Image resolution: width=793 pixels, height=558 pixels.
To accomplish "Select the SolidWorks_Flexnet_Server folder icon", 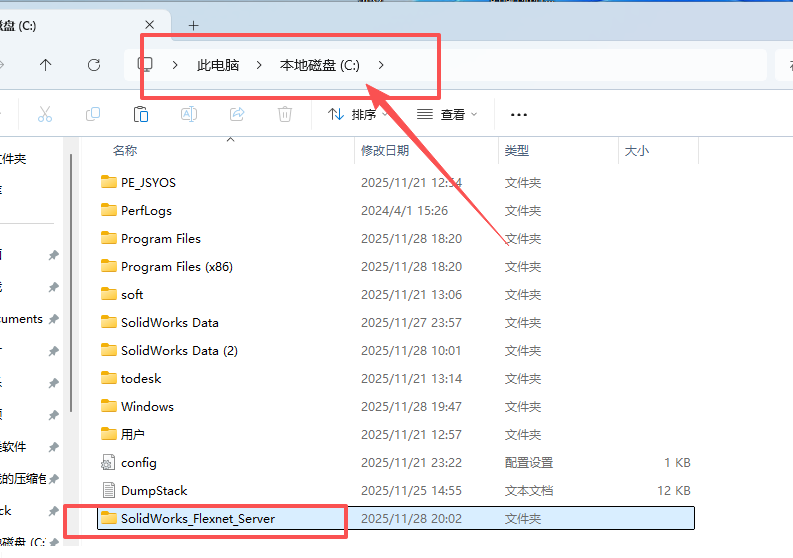I will (109, 518).
